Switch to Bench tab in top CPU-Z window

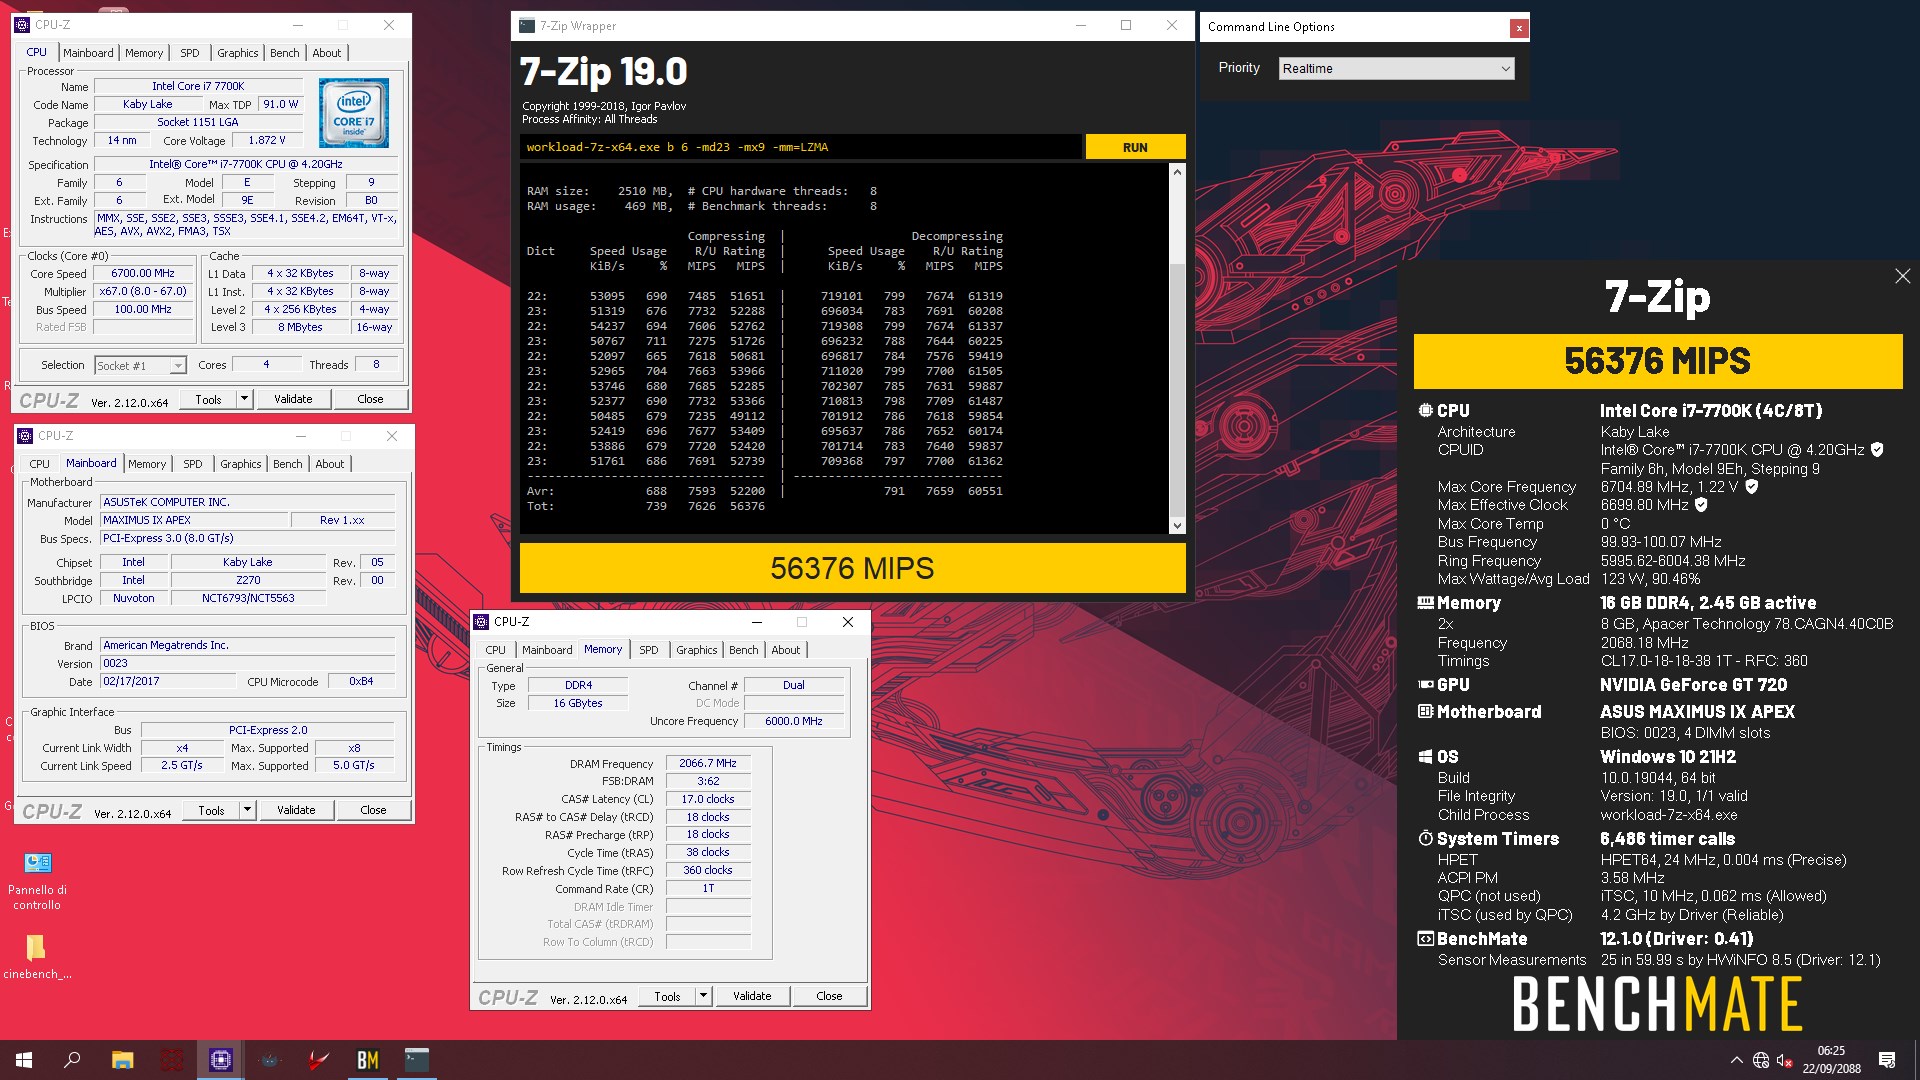[x=285, y=53]
